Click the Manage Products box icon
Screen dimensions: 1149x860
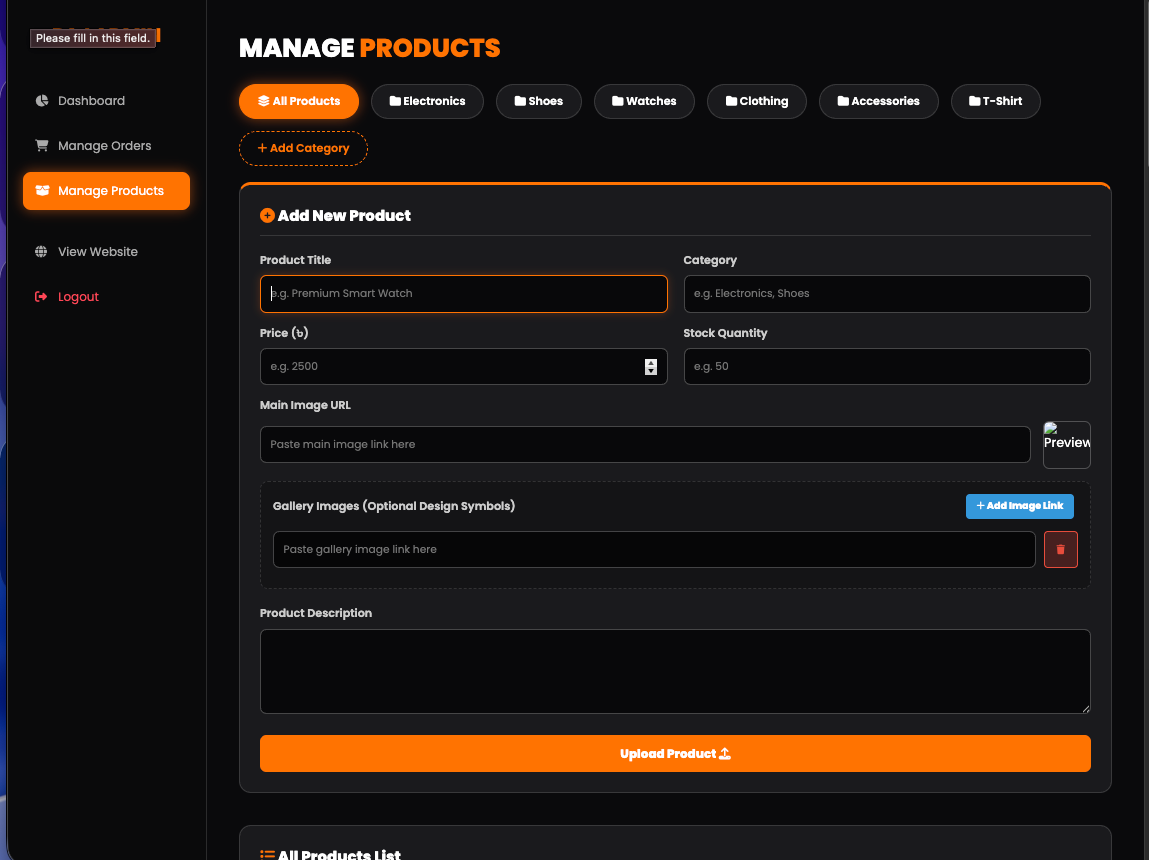[x=42, y=190]
